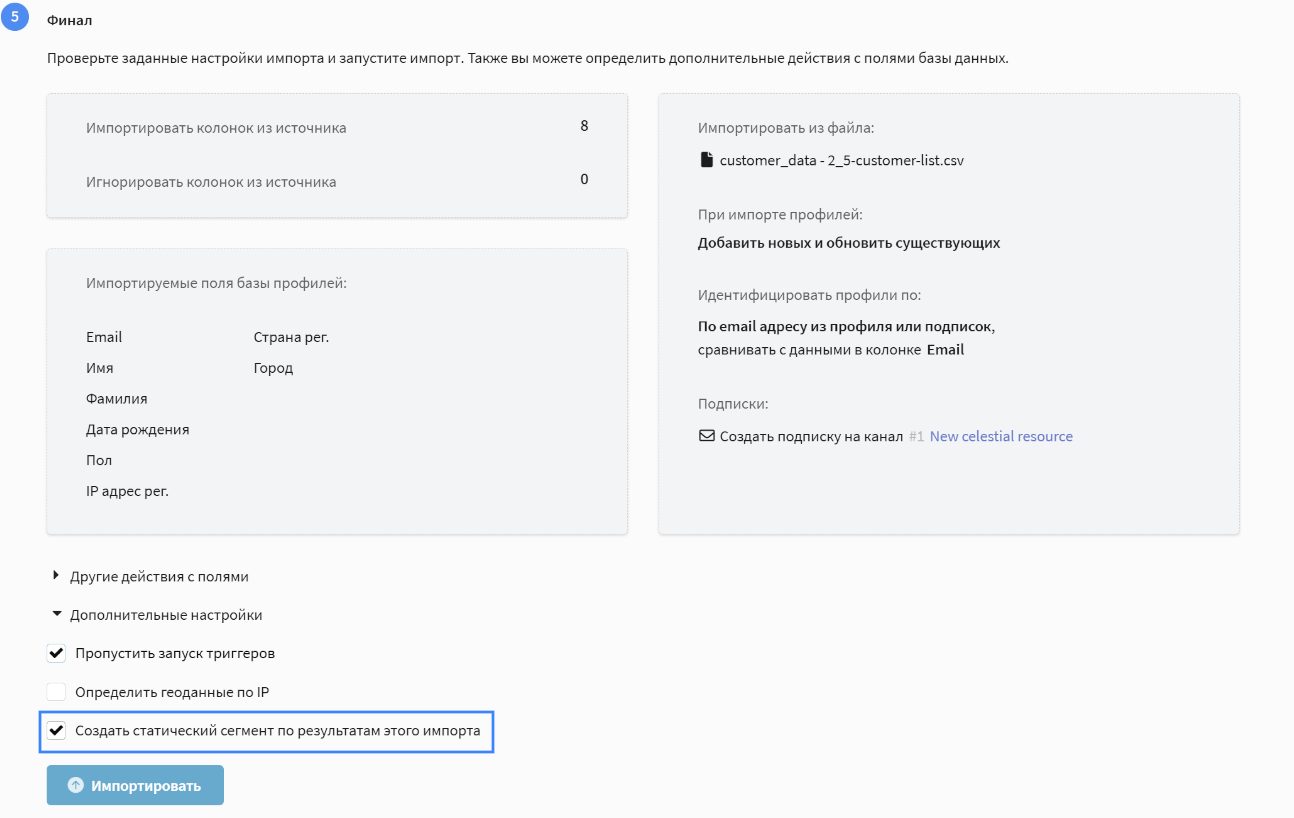
Task: Click the envelope icon before Создать подписку
Action: [707, 436]
